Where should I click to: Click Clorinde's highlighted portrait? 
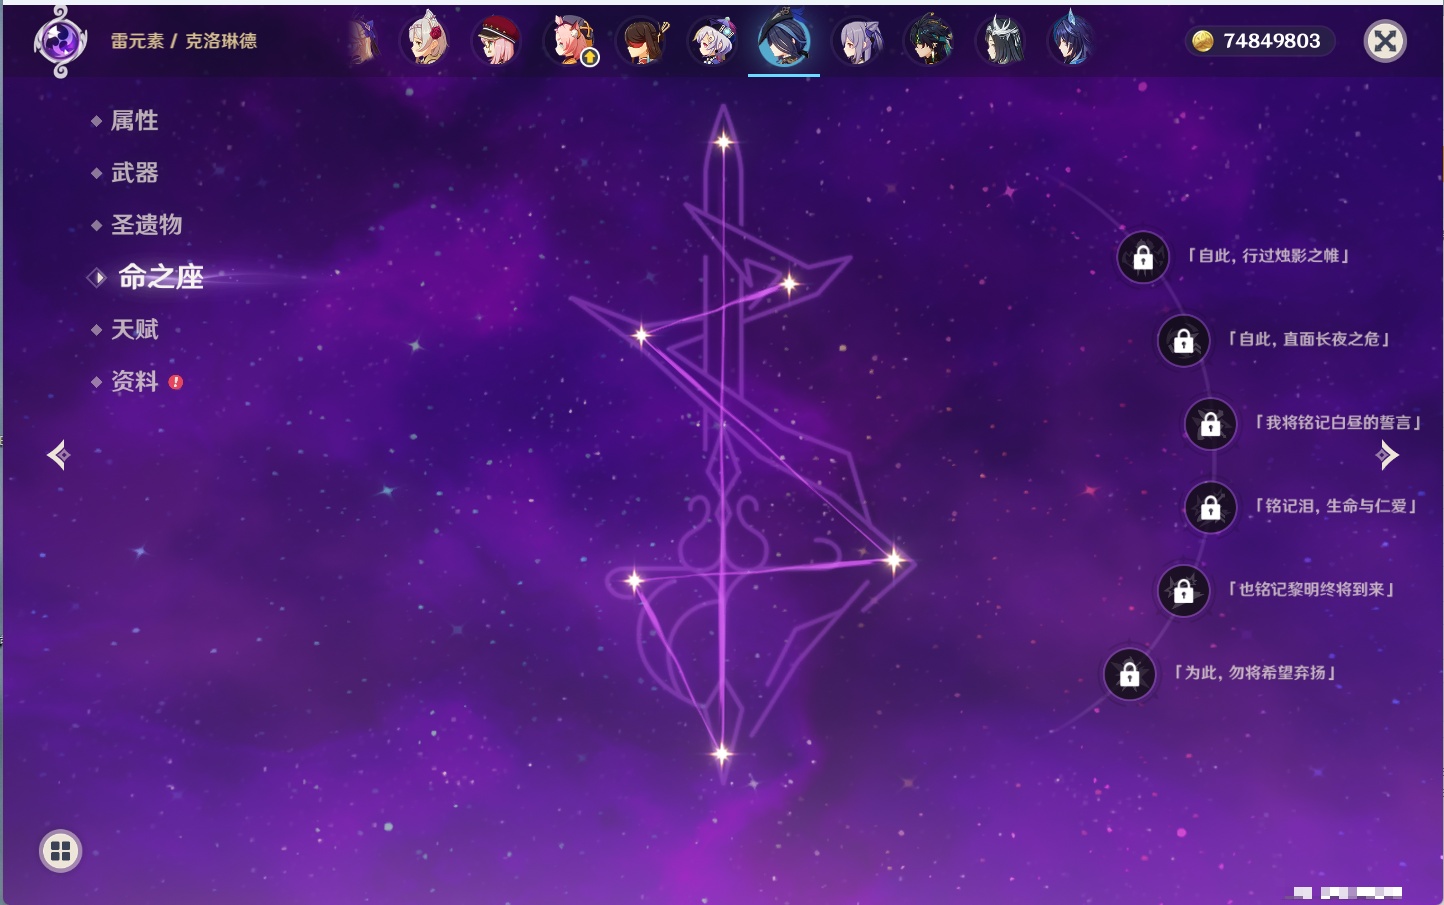pos(784,39)
